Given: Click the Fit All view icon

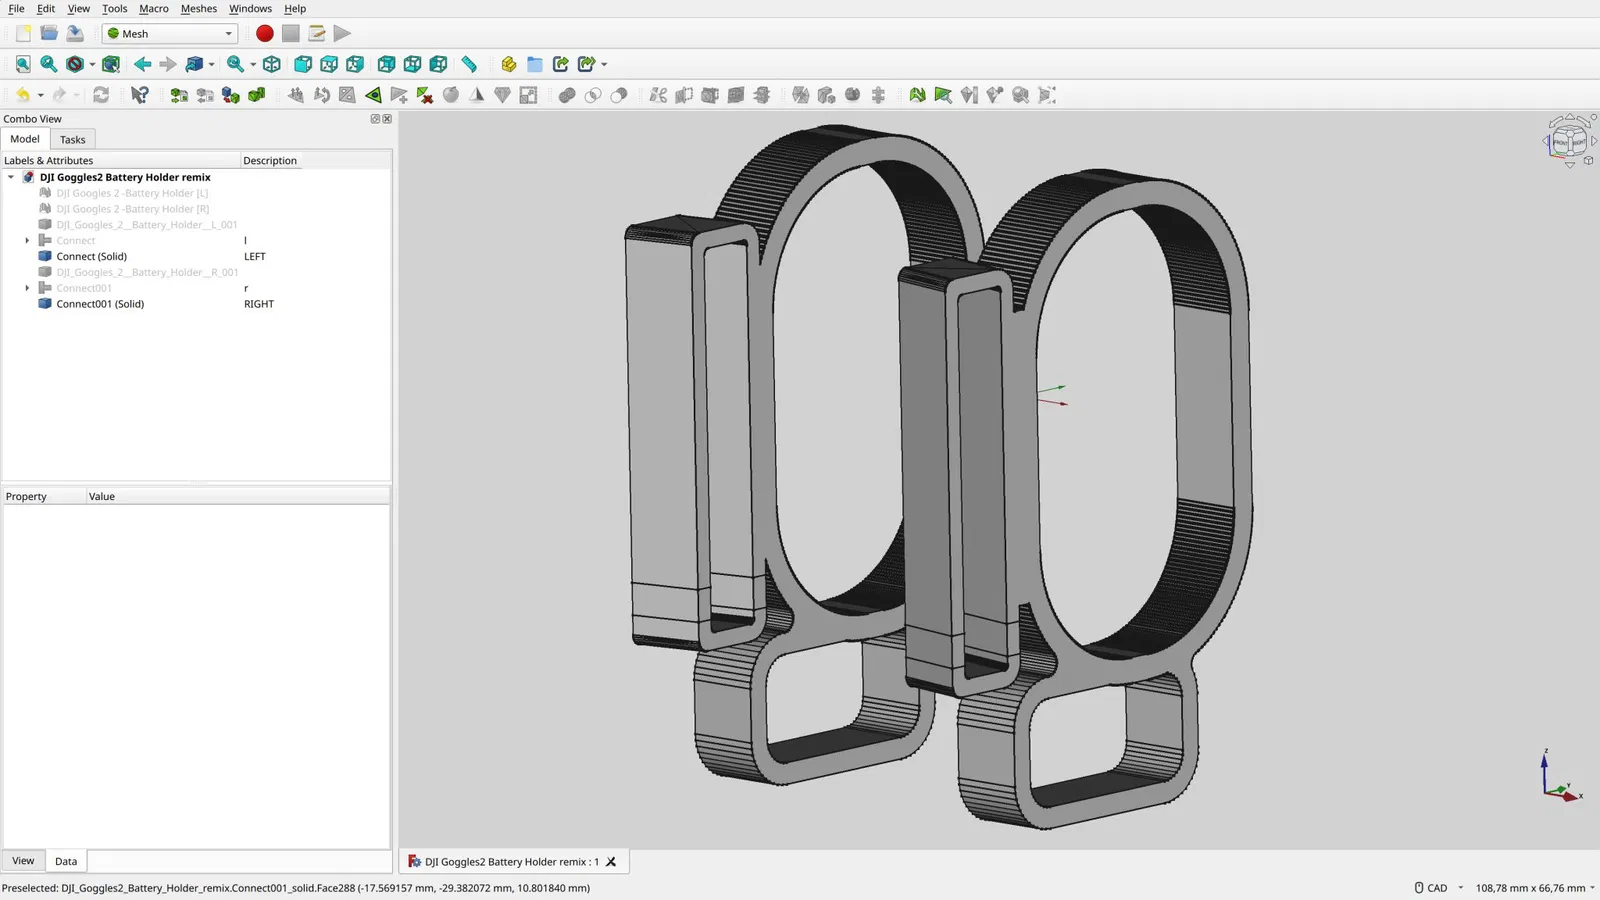Looking at the screenshot, I should [23, 64].
